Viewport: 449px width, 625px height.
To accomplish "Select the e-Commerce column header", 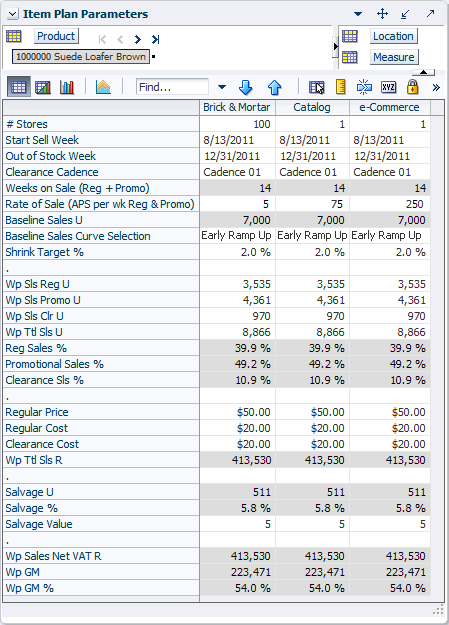I will tap(390, 108).
